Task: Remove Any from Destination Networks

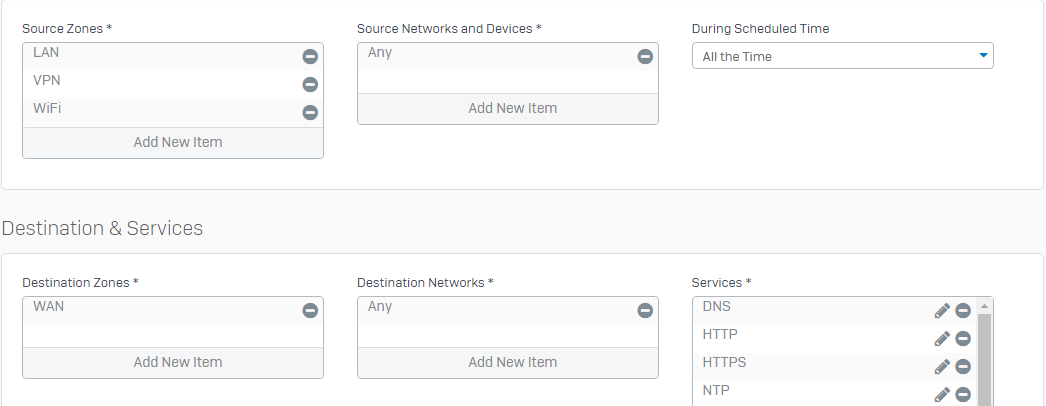Action: pos(645,311)
